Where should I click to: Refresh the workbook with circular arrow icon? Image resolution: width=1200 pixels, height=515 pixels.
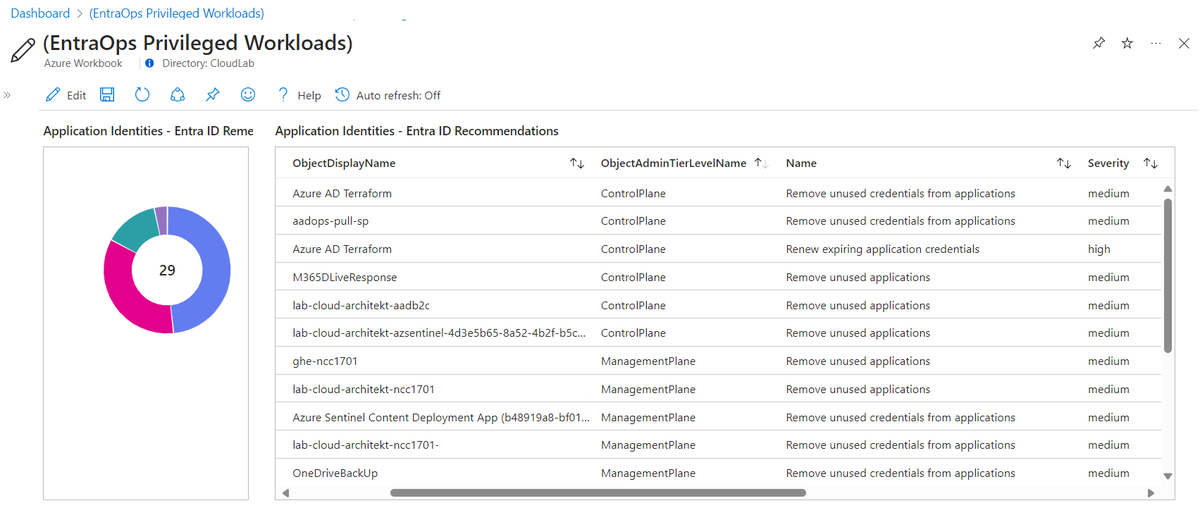(x=142, y=95)
